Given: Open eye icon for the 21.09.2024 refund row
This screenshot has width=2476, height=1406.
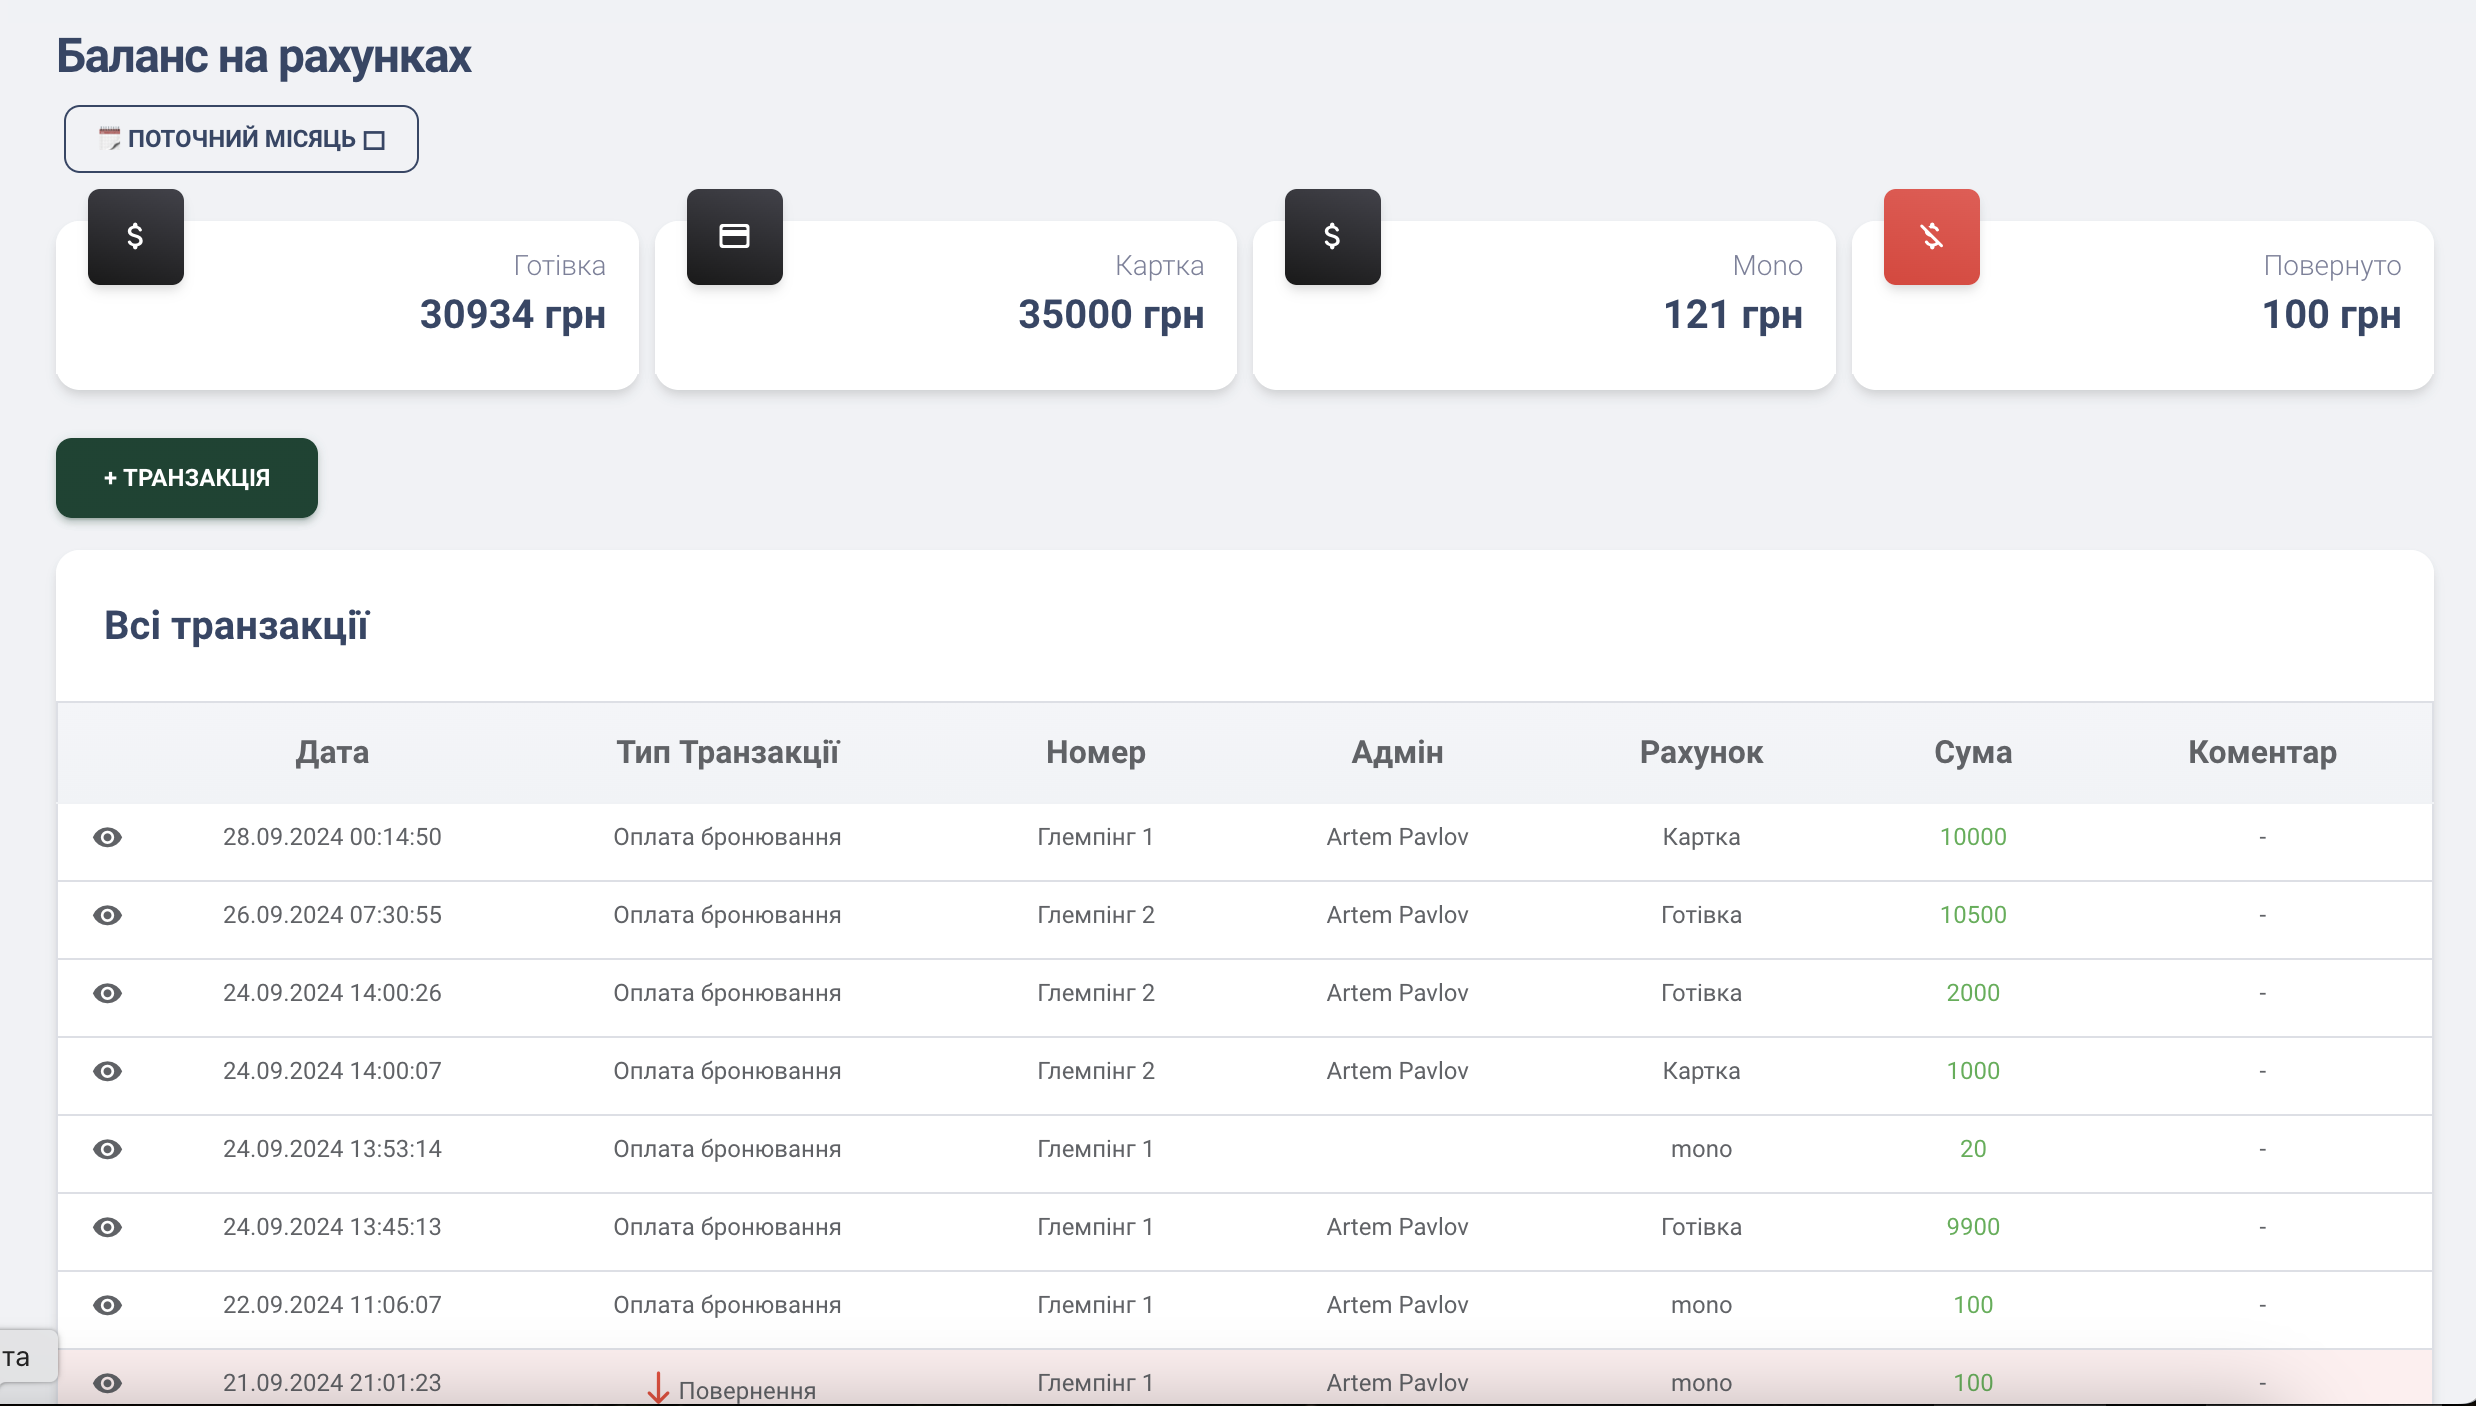Looking at the screenshot, I should (107, 1383).
